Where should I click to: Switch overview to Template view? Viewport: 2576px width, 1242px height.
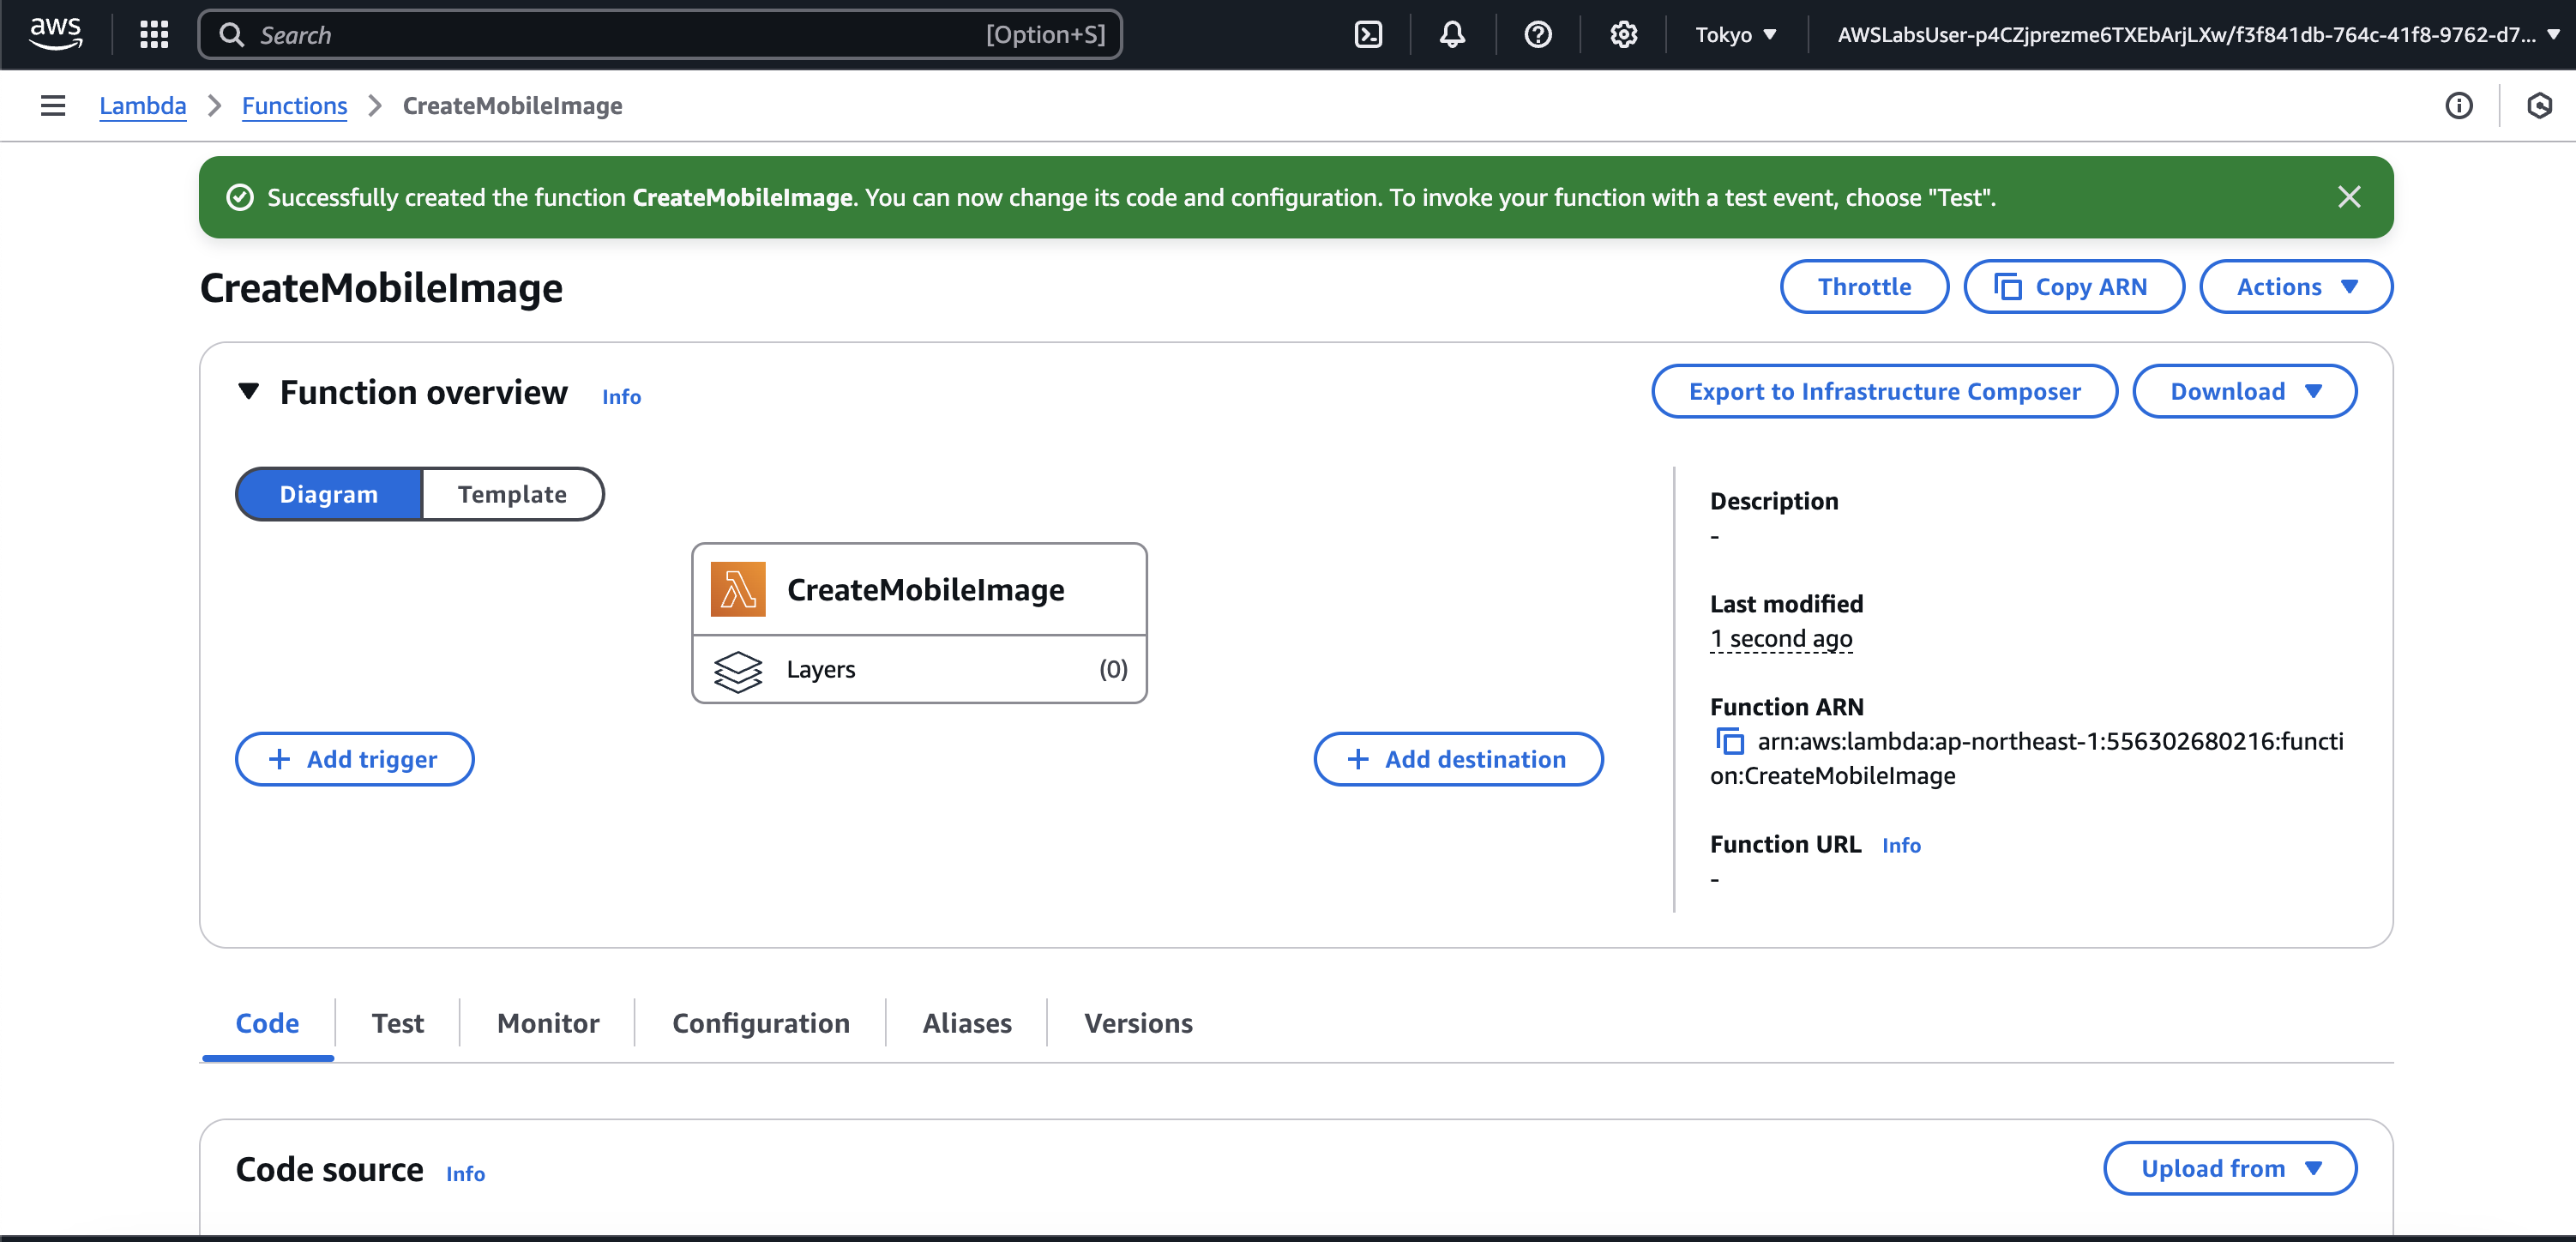click(512, 494)
